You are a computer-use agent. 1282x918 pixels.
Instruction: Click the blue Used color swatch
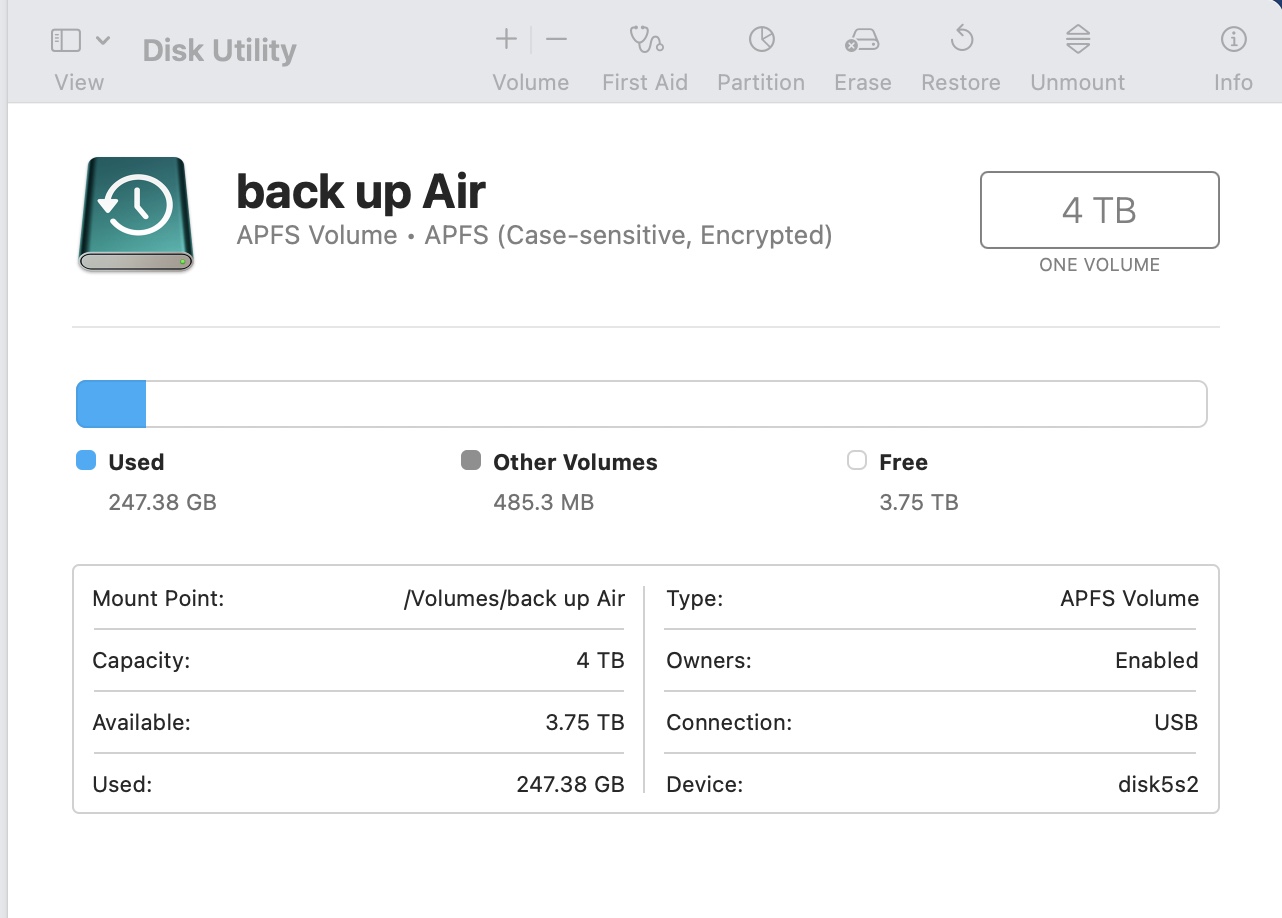(x=86, y=461)
